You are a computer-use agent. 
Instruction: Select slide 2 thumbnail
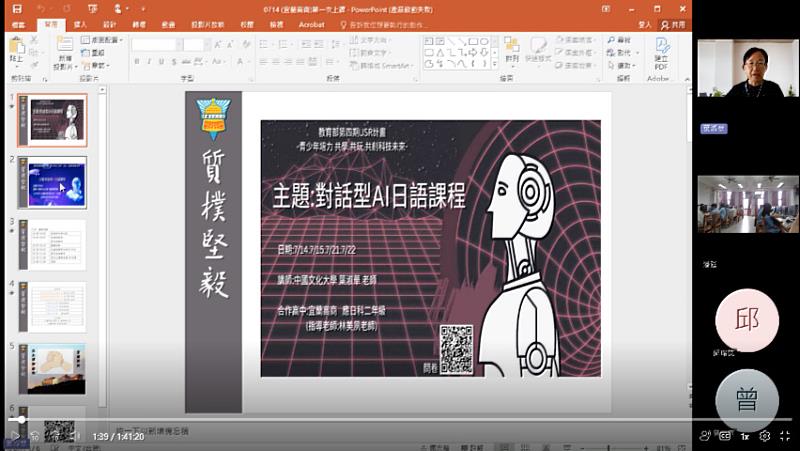pyautogui.click(x=53, y=182)
